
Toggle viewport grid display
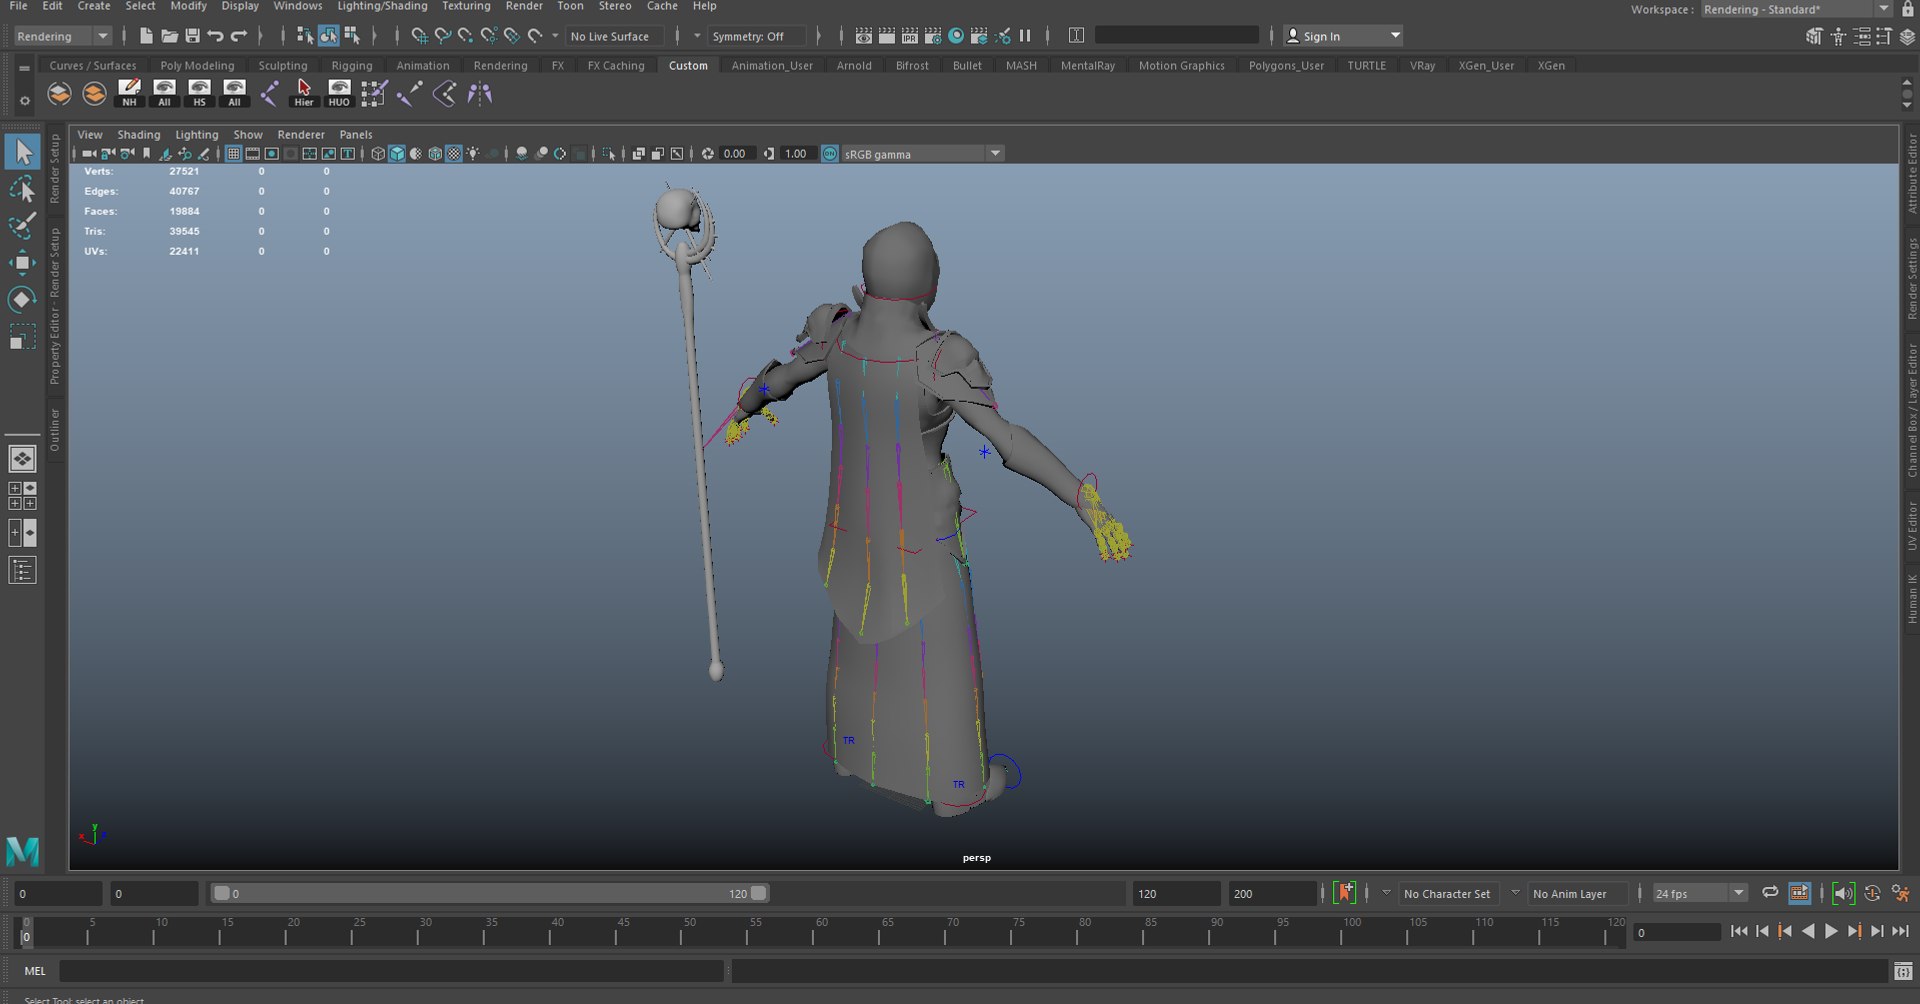233,154
